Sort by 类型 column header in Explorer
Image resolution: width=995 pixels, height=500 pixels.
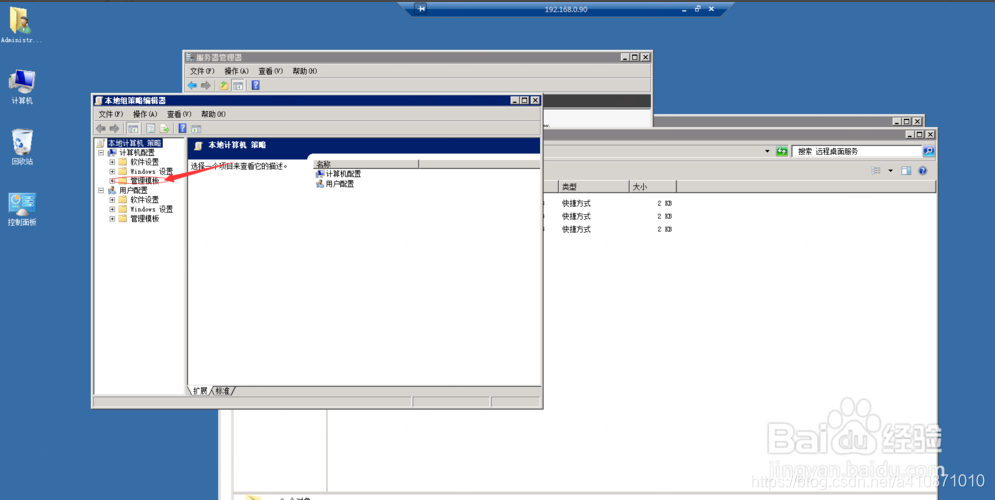593,187
